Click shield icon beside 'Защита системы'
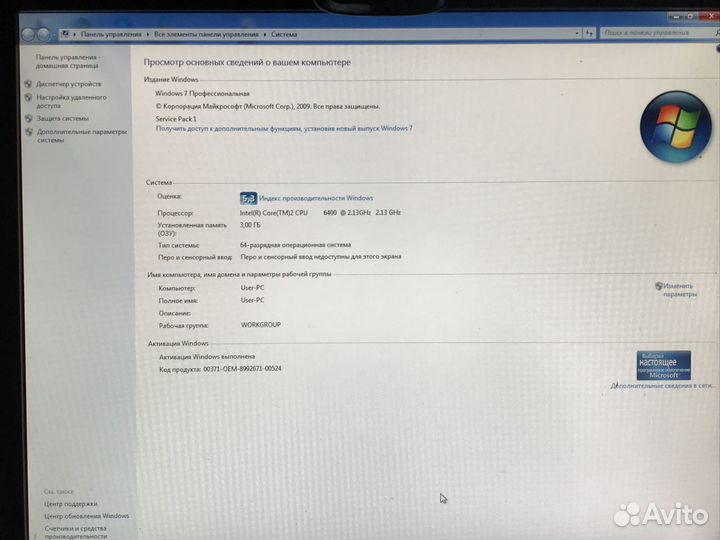The width and height of the screenshot is (720, 540). (28, 118)
